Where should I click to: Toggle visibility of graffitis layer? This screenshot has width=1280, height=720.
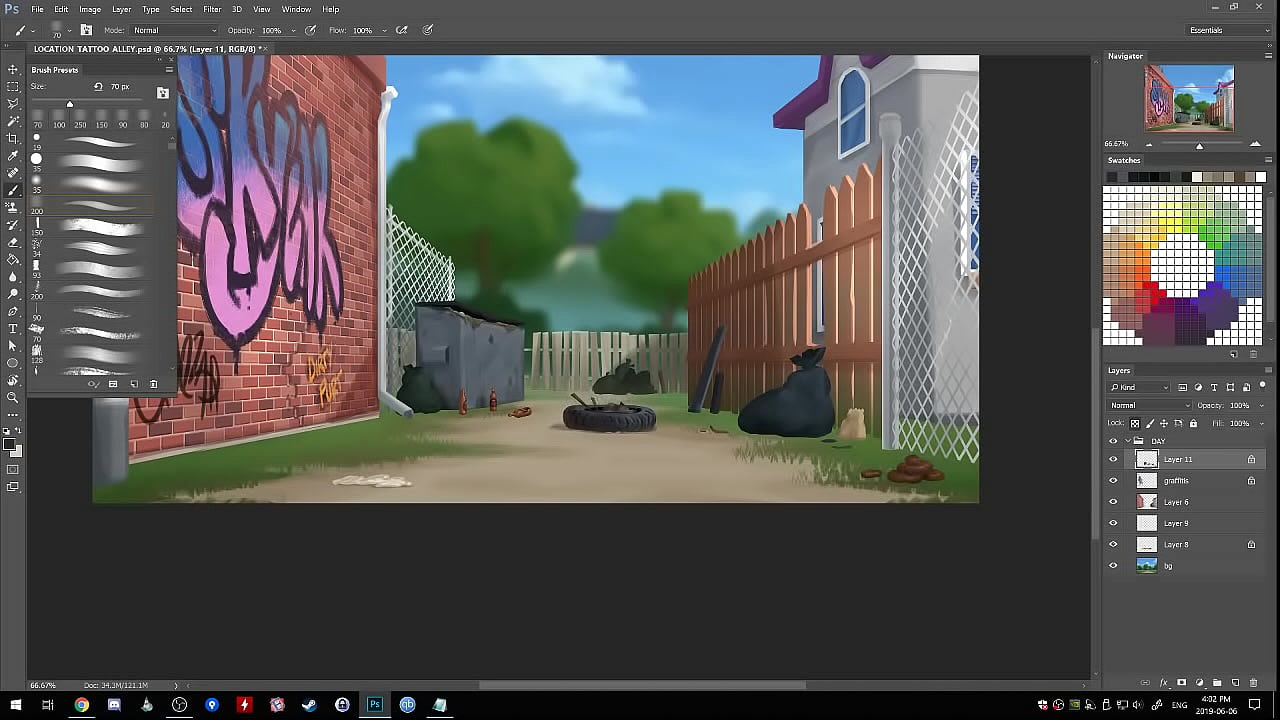(x=1113, y=481)
